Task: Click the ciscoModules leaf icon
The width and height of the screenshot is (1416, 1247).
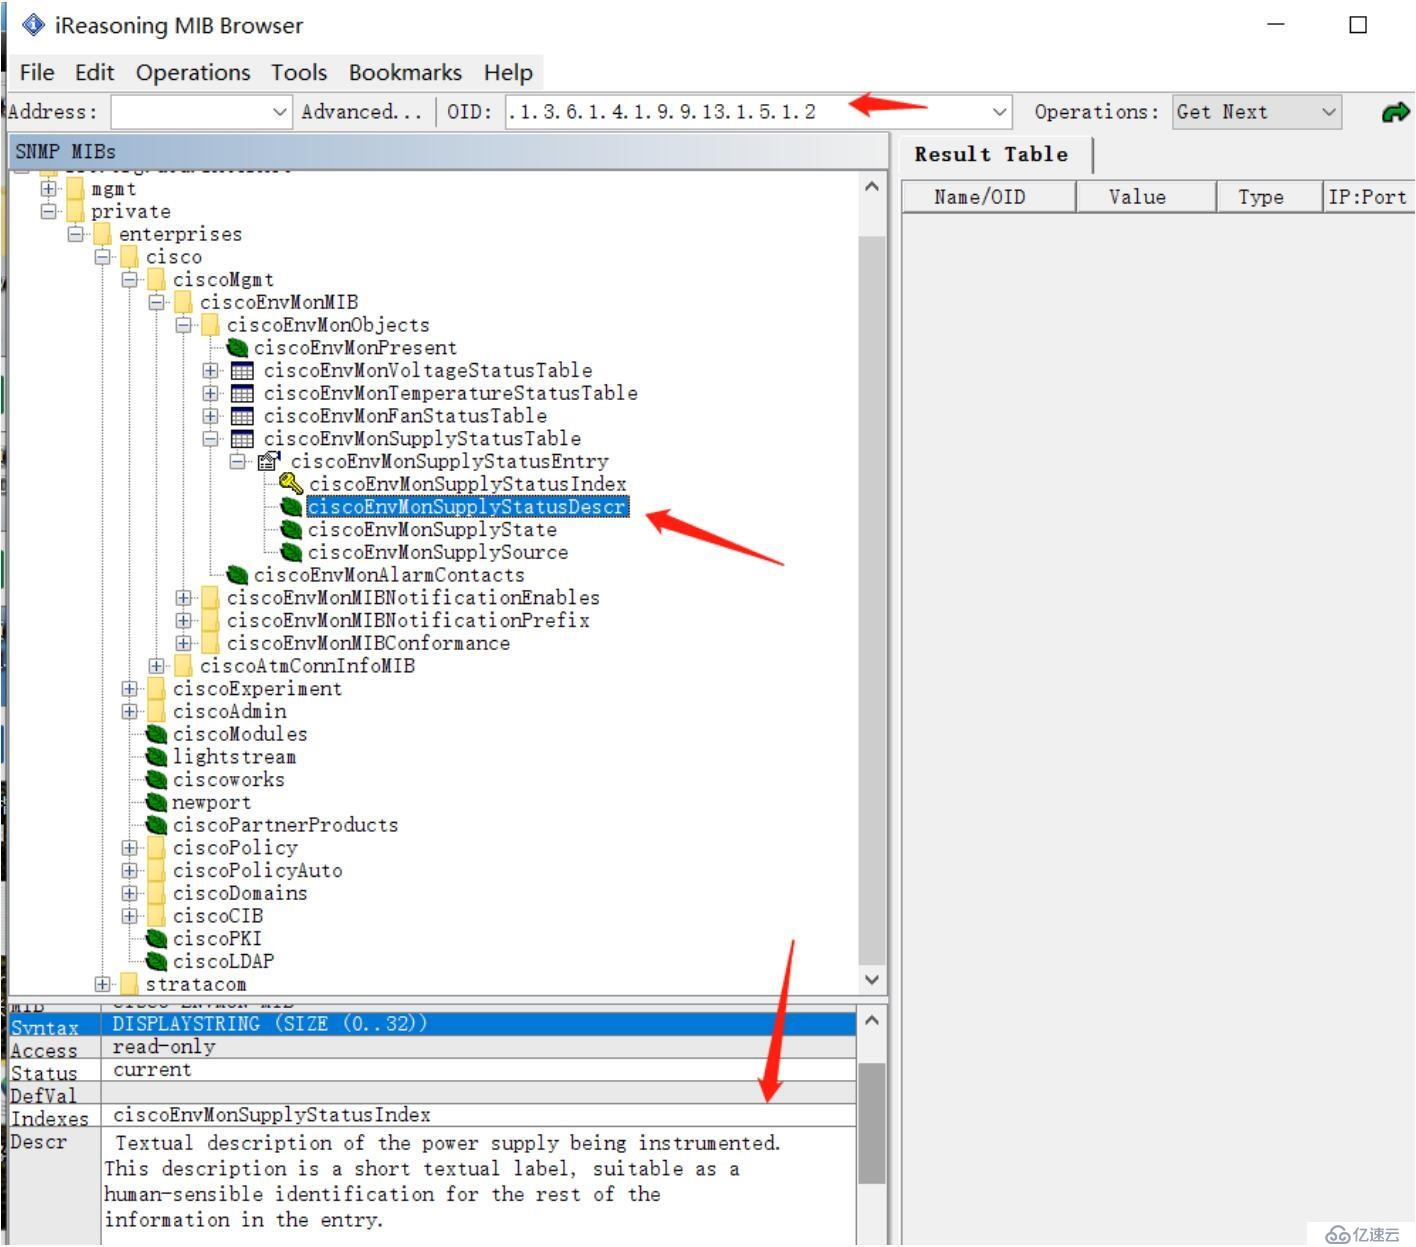Action: pyautogui.click(x=156, y=734)
